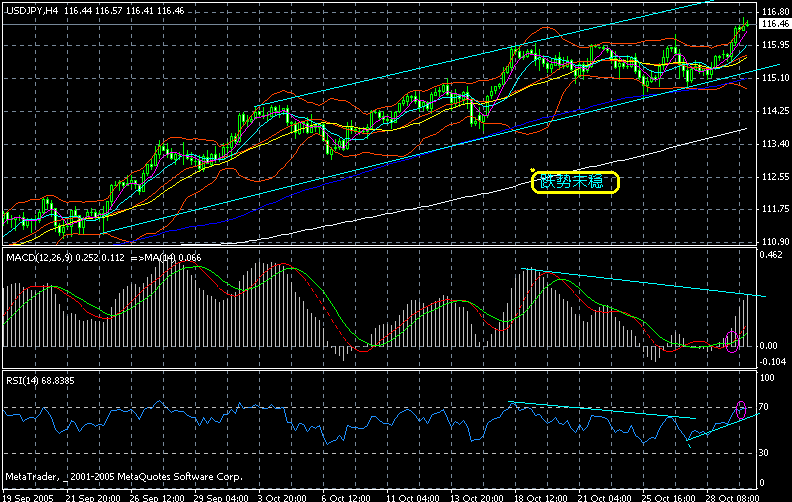Viewport: 792px width, 502px height.
Task: Click the RSI scale value 100
Action: point(767,378)
